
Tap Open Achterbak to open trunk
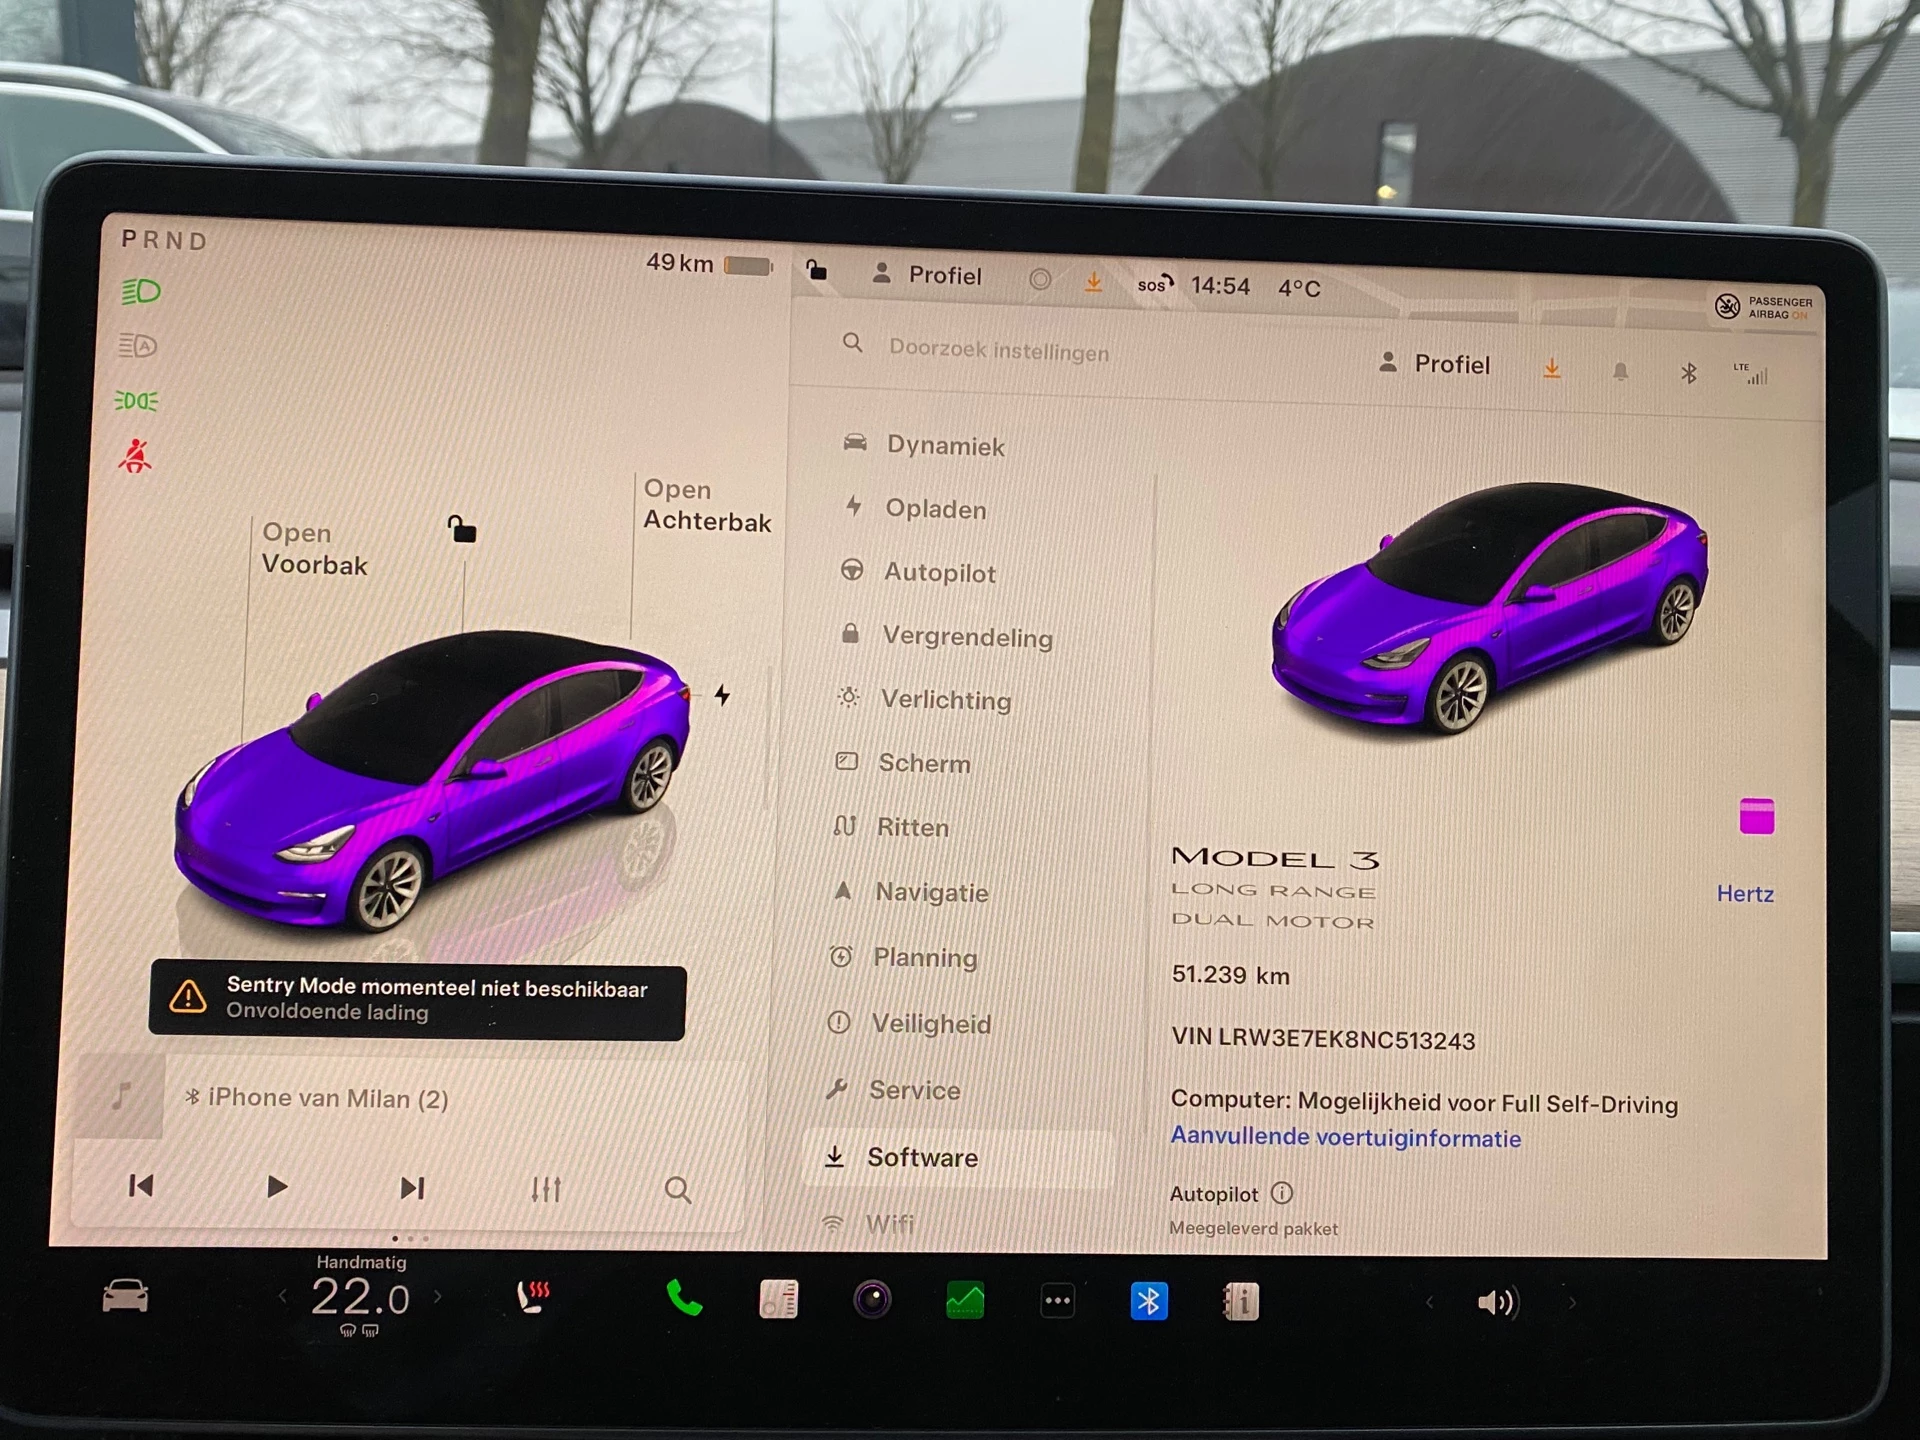pyautogui.click(x=707, y=505)
